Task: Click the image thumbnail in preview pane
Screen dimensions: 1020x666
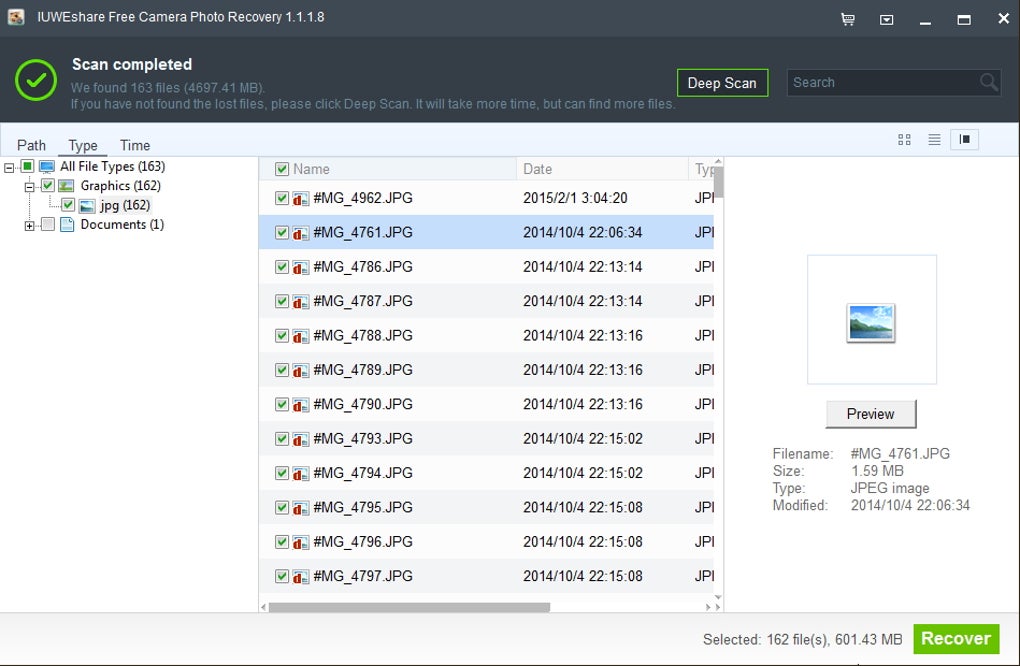Action: pos(870,322)
